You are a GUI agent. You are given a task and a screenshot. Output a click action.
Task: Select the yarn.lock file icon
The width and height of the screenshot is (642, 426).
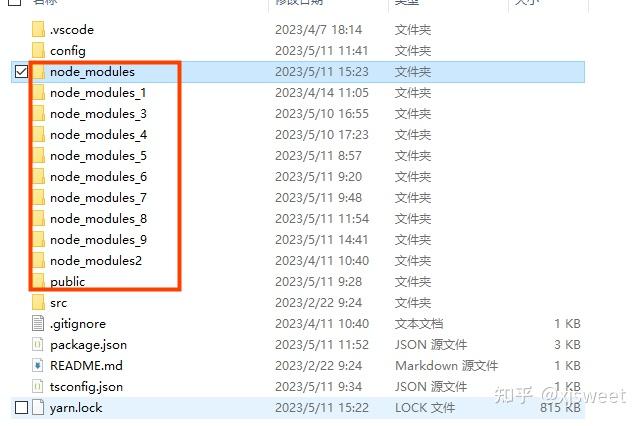pos(38,408)
